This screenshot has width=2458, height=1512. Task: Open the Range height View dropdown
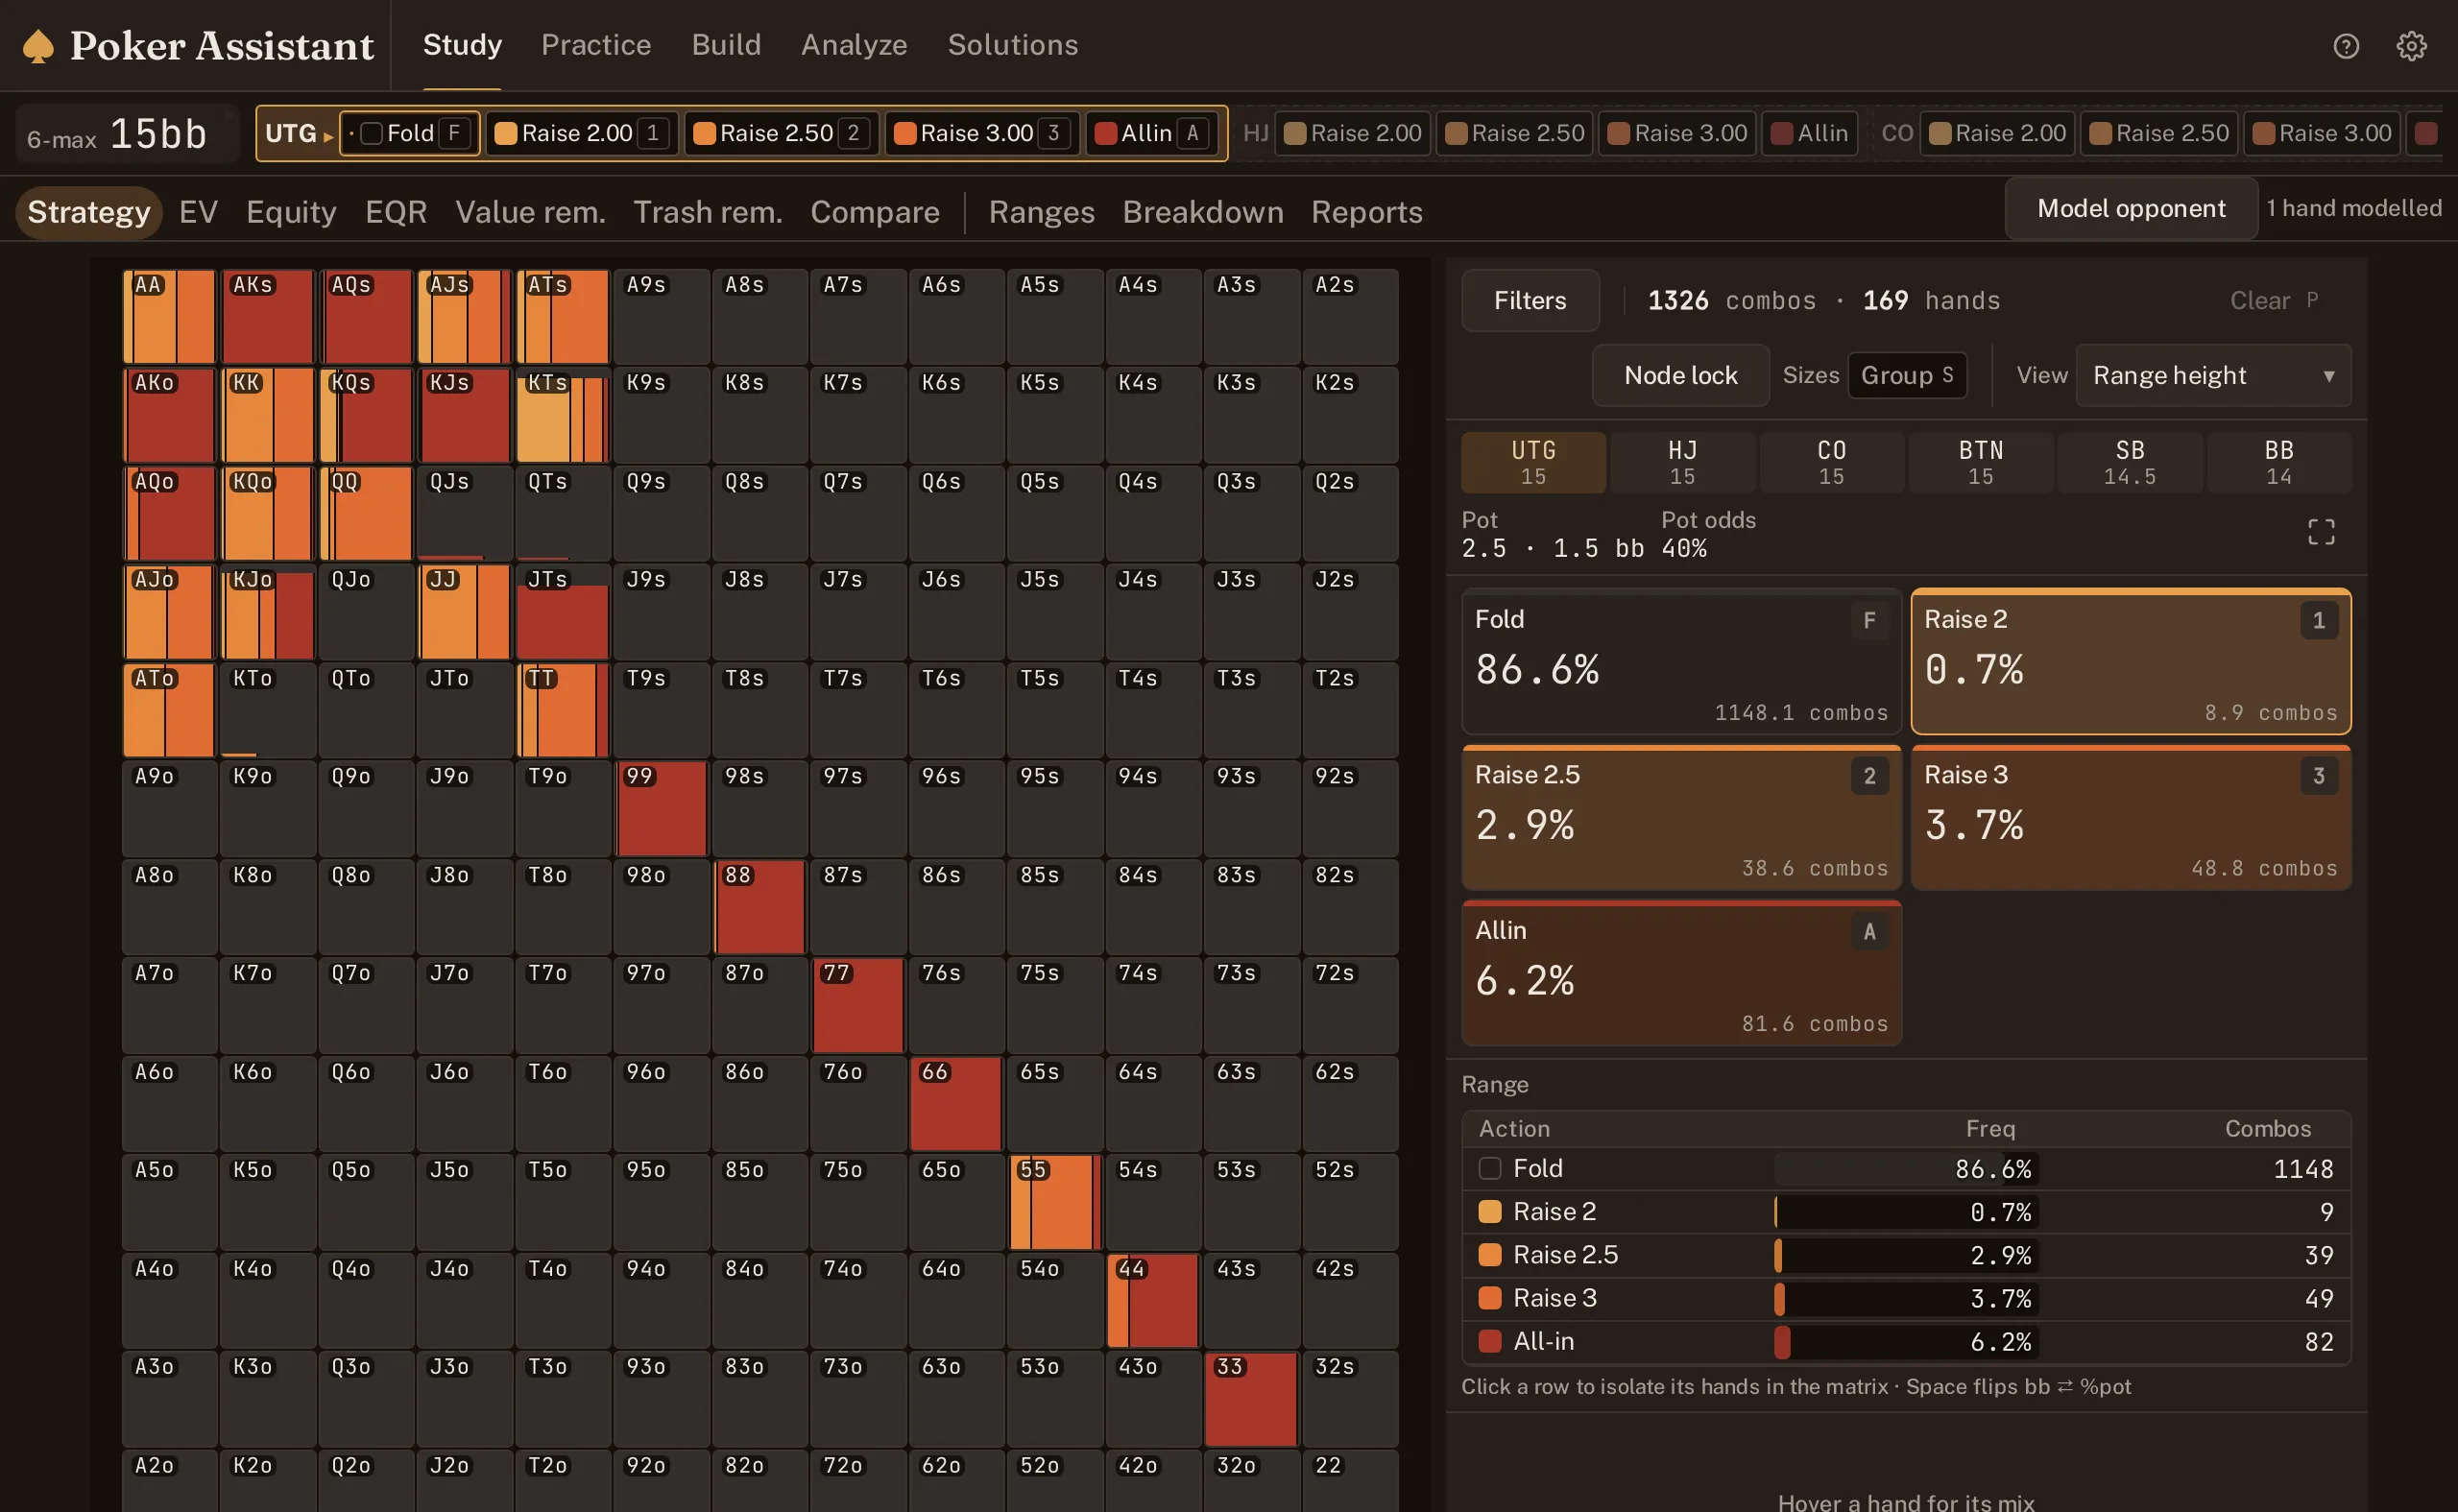click(x=2212, y=376)
